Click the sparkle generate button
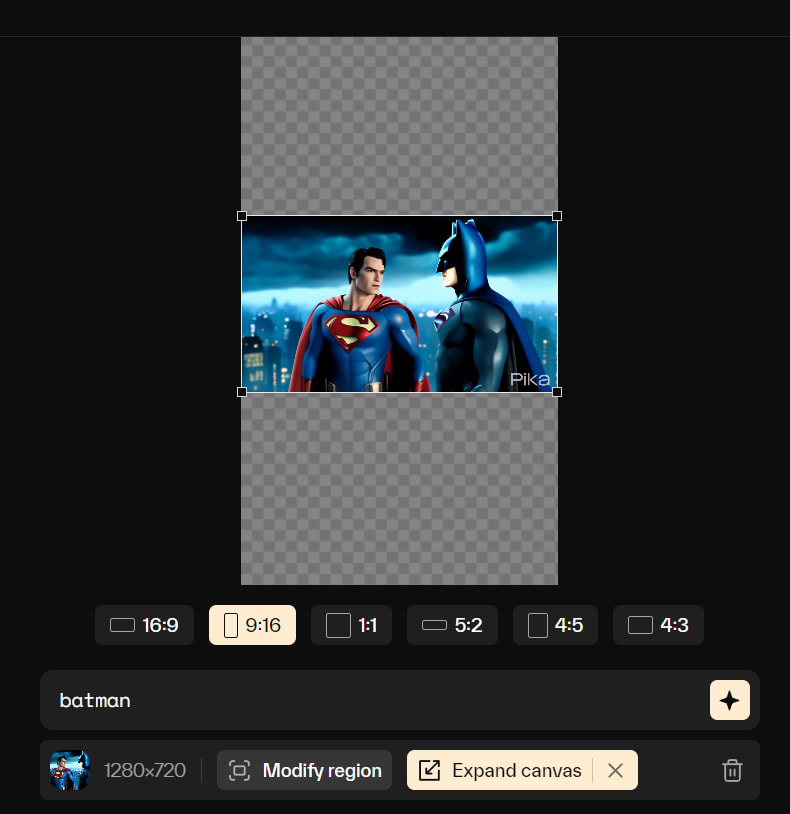The height and width of the screenshot is (814, 790). [729, 700]
